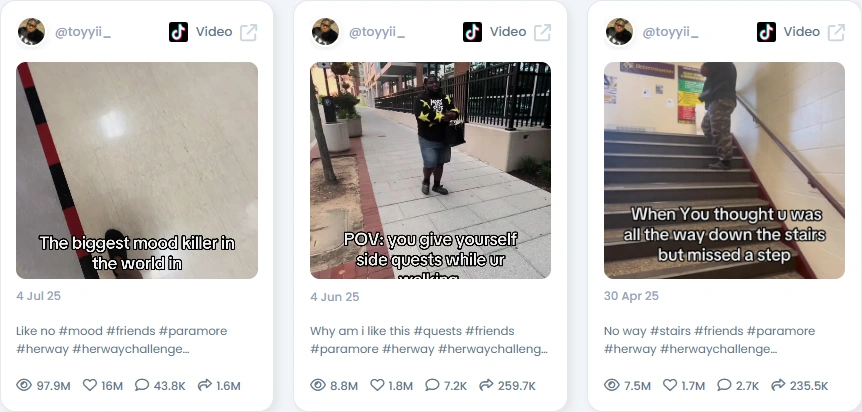The height and width of the screenshot is (412, 862).
Task: Click TikTok logo on the mood killer card
Action: coord(178,32)
